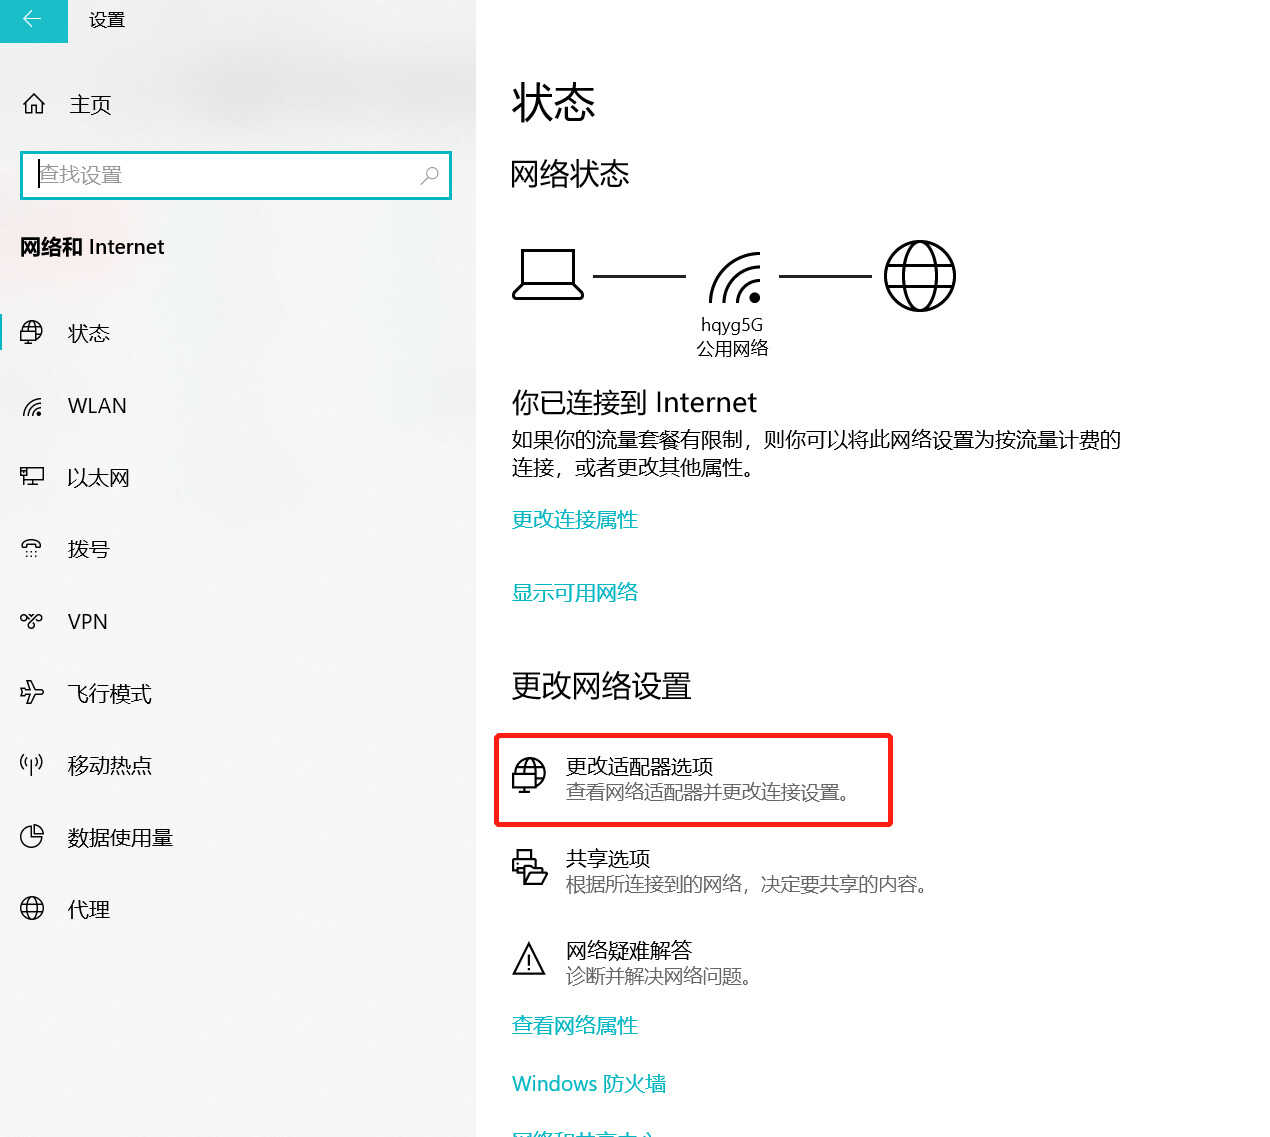Viewport: 1270px width, 1137px height.
Task: Click the 查找设置 search field
Action: click(x=236, y=175)
